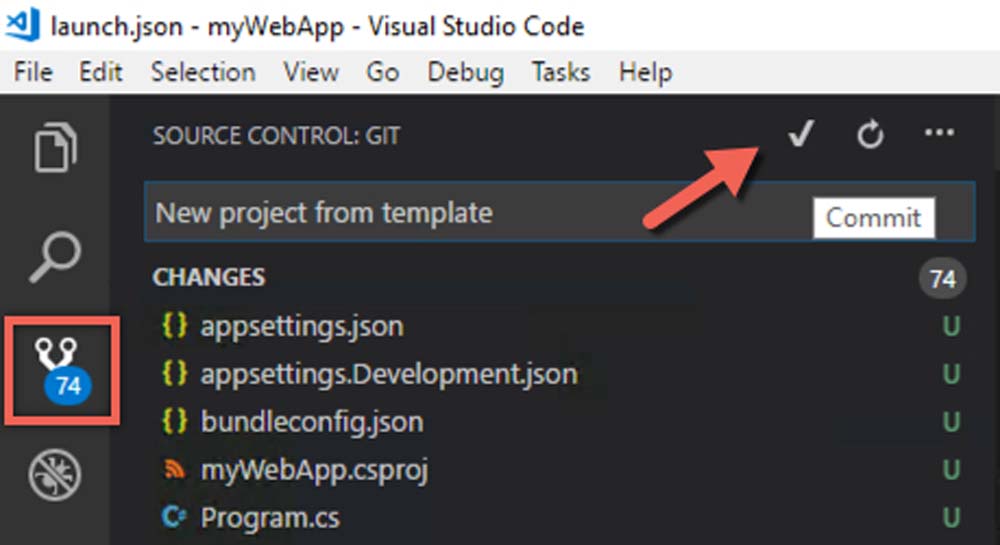Open the File menu
This screenshot has width=1000, height=545.
pyautogui.click(x=34, y=72)
